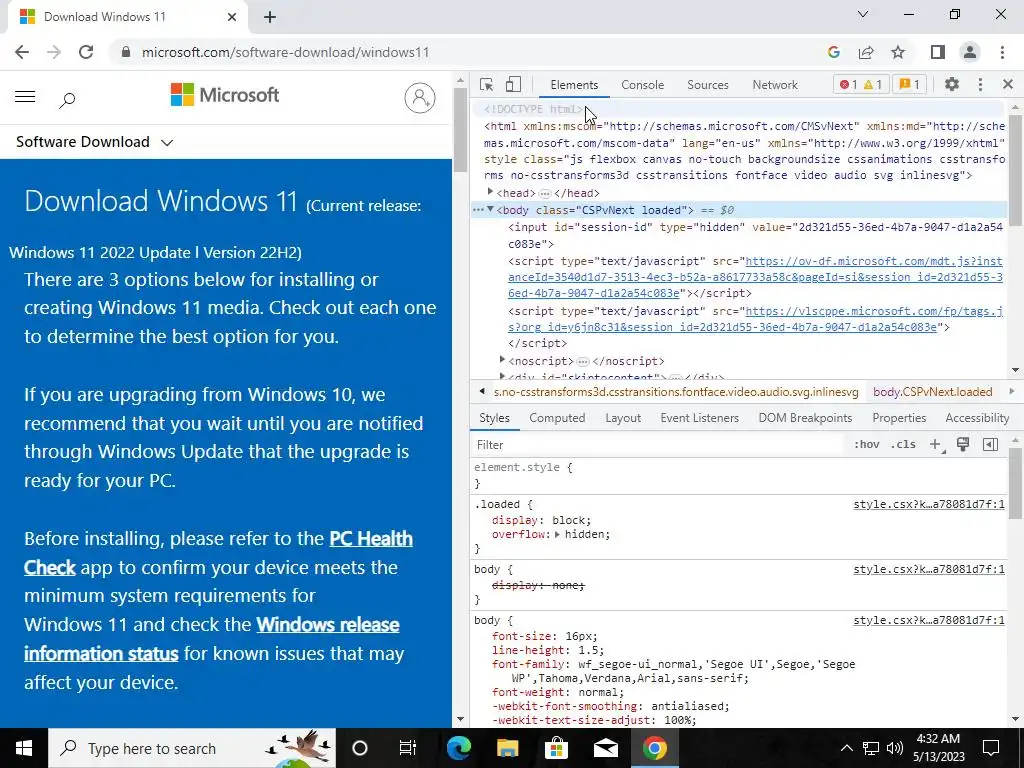
Task: Close the Download Windows 11 tab
Action: pos(232,17)
